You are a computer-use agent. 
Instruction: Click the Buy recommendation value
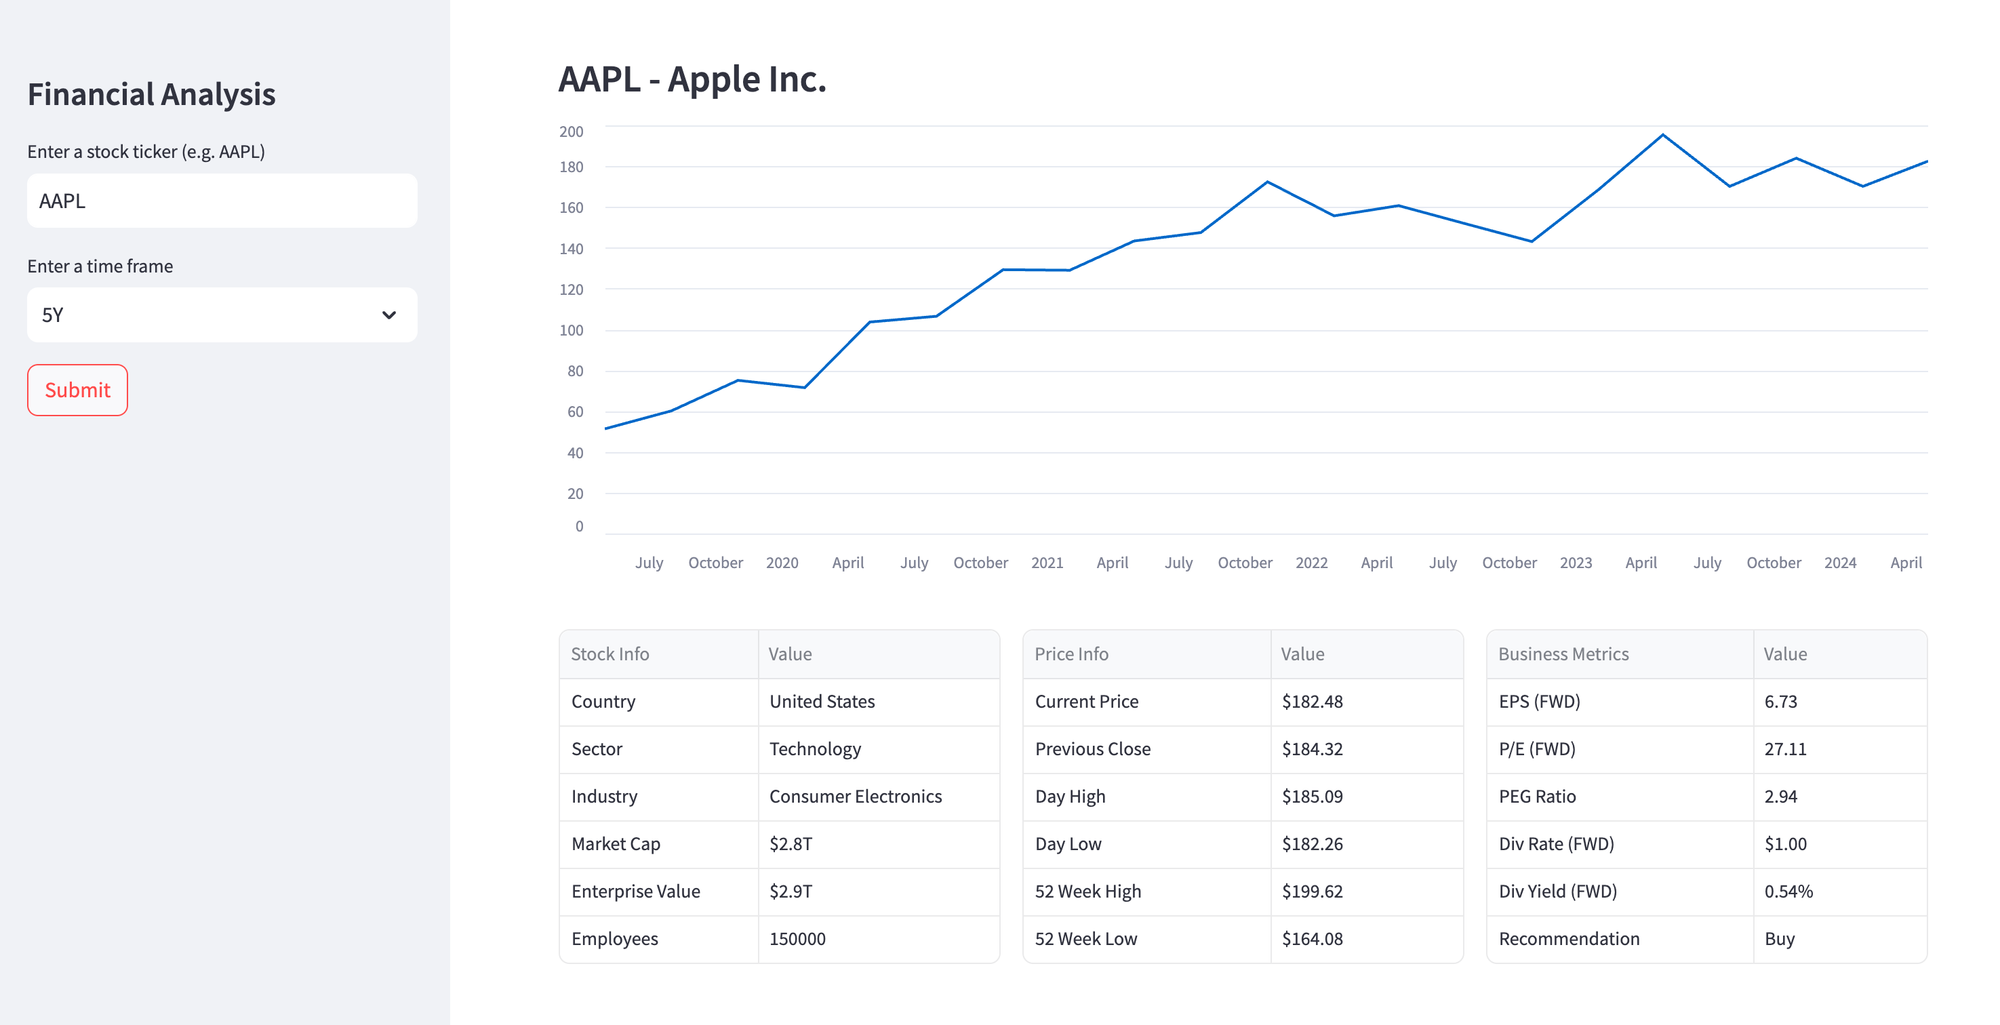tap(1779, 938)
